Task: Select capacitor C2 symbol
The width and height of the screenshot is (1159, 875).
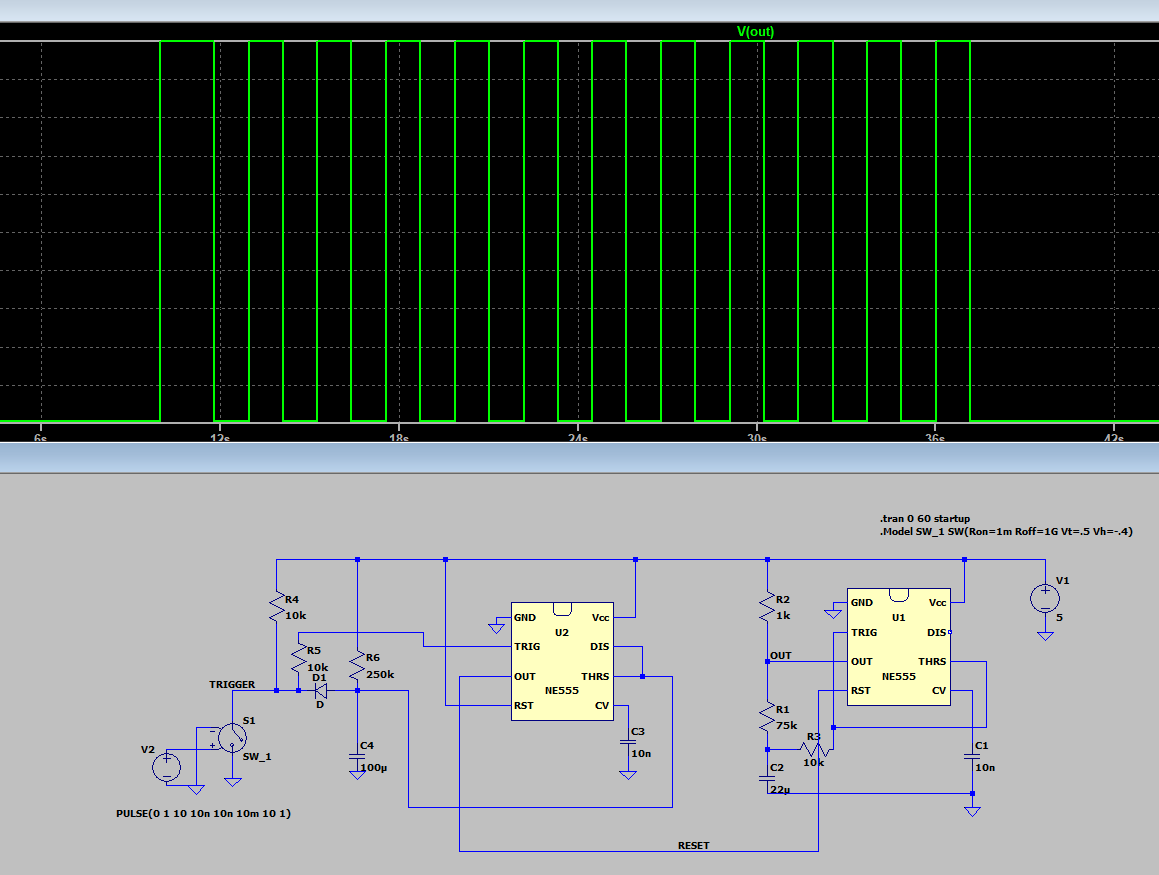Action: pyautogui.click(x=766, y=776)
